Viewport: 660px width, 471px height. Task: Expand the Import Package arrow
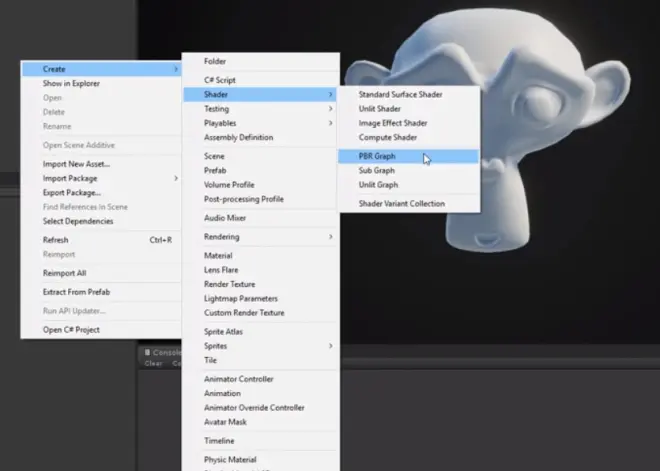pyautogui.click(x=176, y=178)
